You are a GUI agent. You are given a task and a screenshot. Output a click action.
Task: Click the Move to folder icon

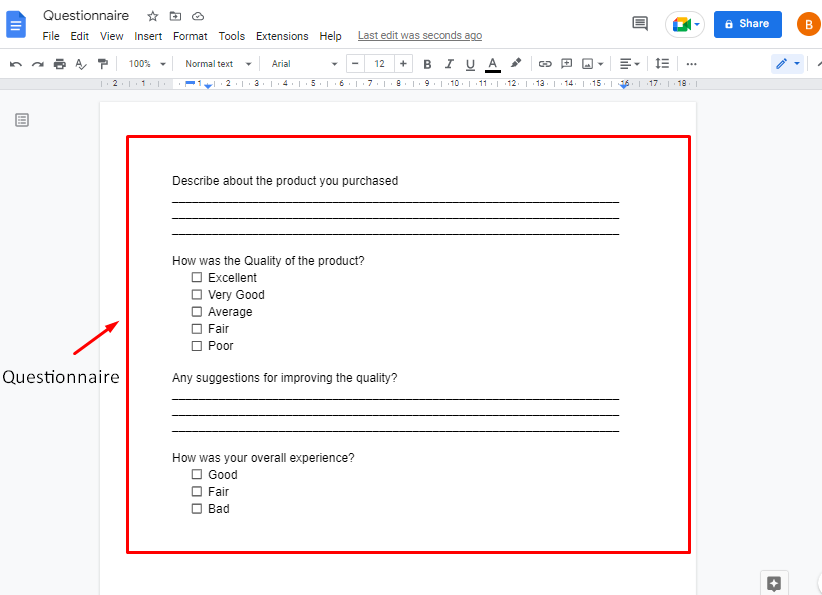click(175, 16)
